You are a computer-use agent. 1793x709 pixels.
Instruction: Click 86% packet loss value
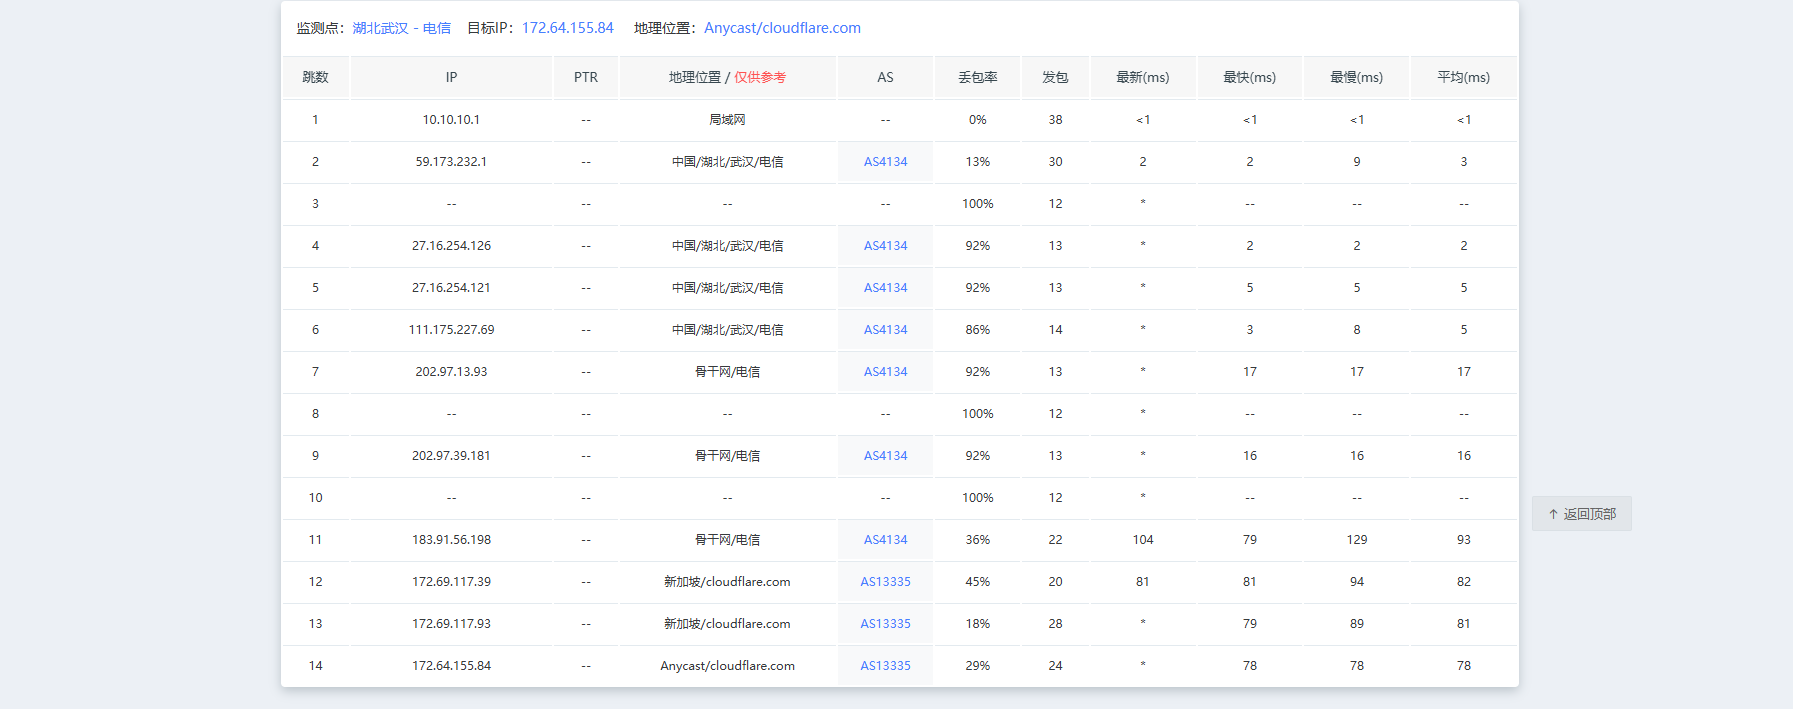(x=977, y=330)
